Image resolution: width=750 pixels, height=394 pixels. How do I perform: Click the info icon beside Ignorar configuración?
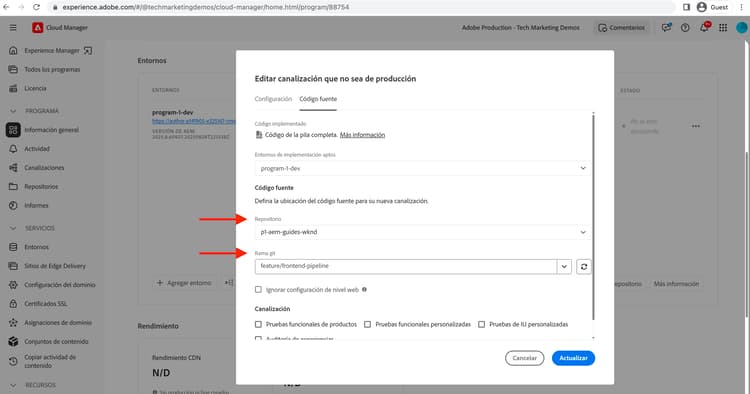364,289
